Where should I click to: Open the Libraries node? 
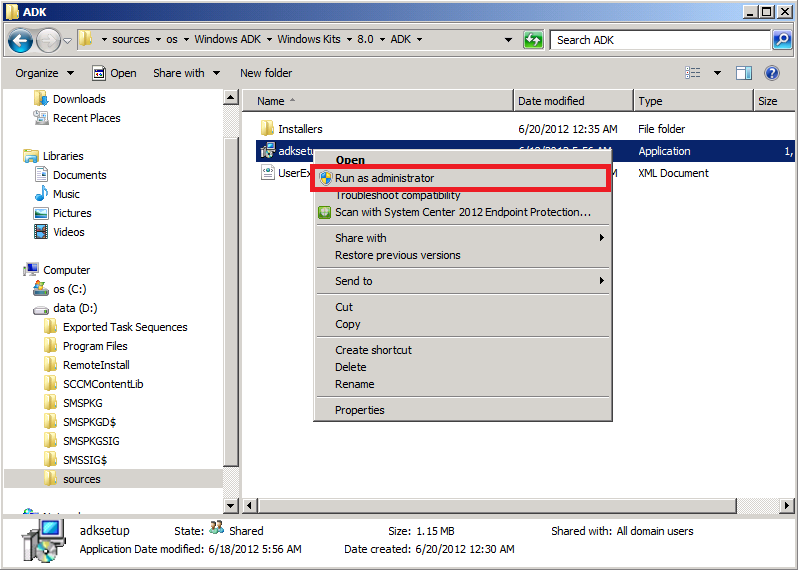tap(53, 156)
